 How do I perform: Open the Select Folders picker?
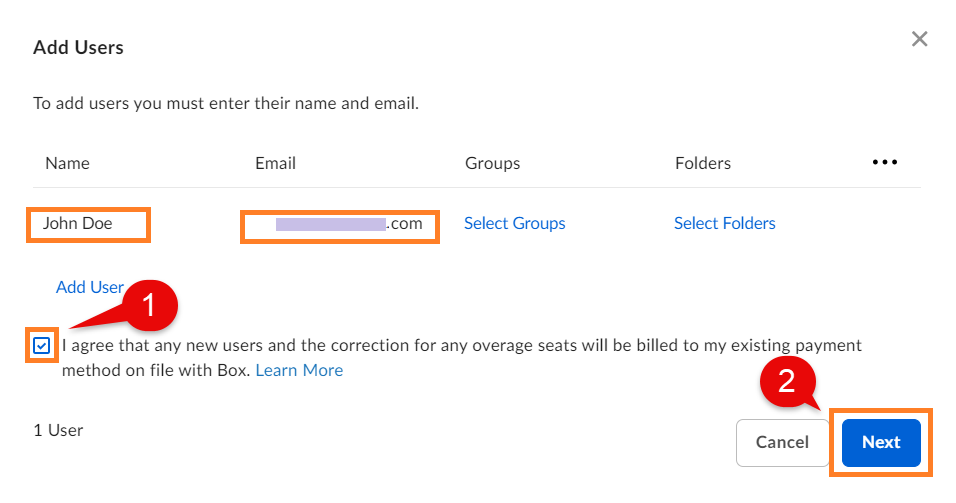pyautogui.click(x=724, y=224)
